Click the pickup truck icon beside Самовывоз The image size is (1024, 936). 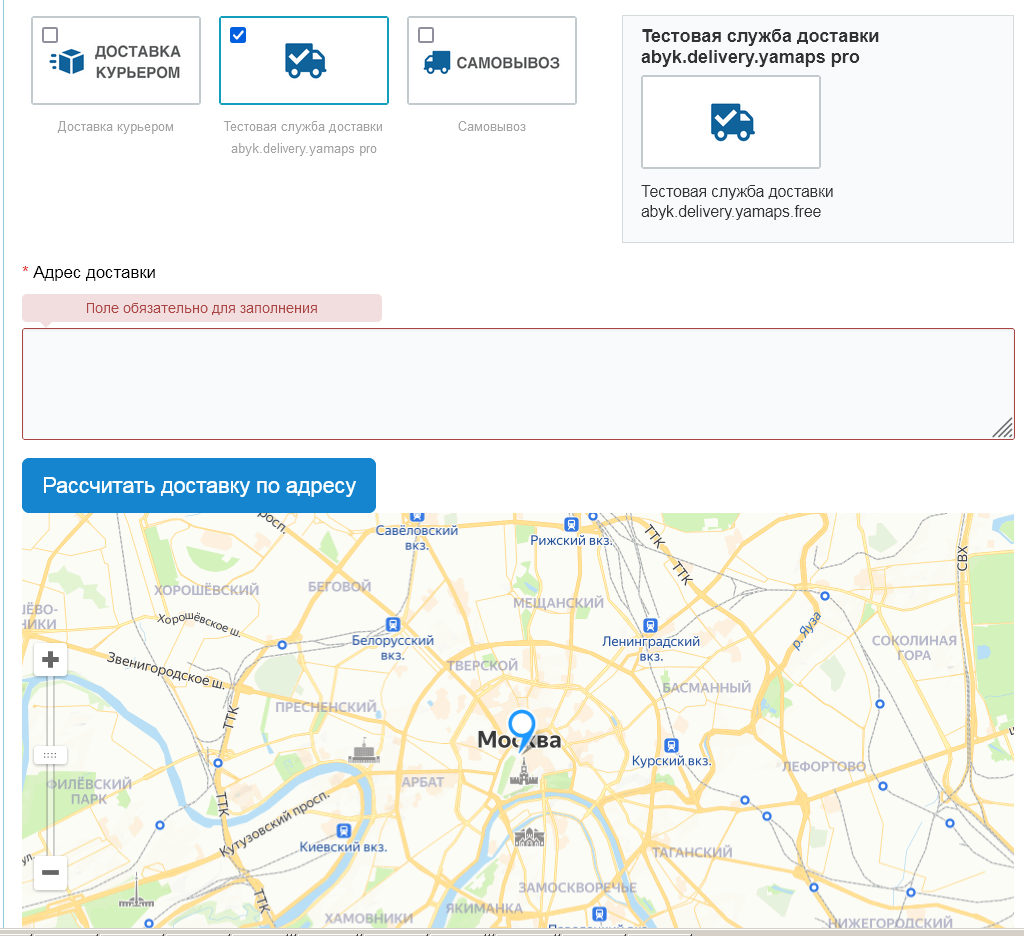tap(437, 62)
